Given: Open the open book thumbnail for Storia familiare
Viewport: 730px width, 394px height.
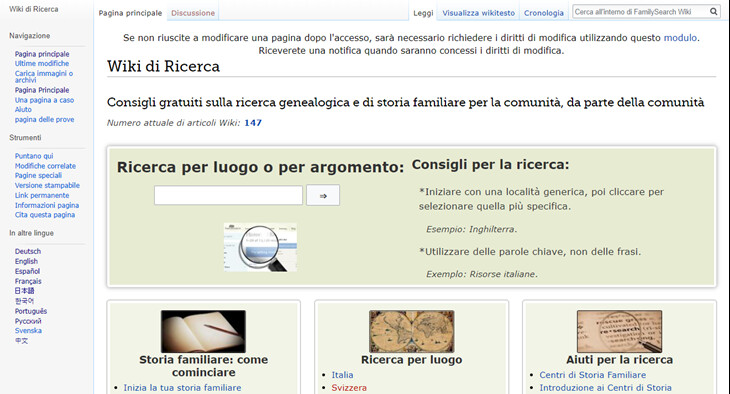Looking at the screenshot, I should pos(203,331).
